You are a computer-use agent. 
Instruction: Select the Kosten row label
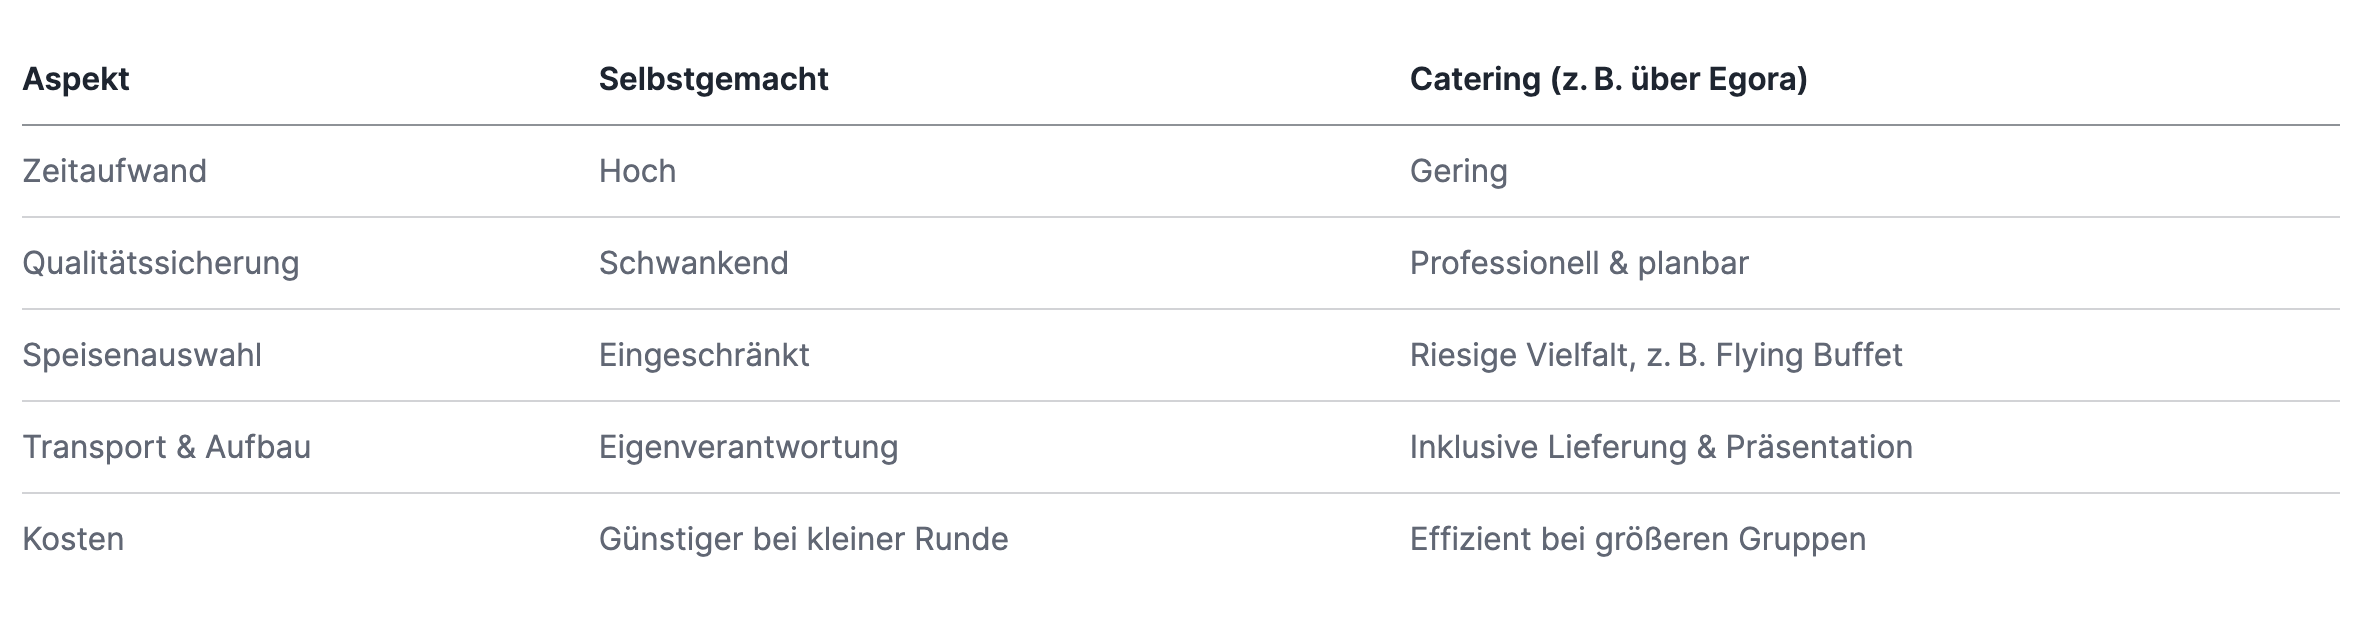[73, 539]
